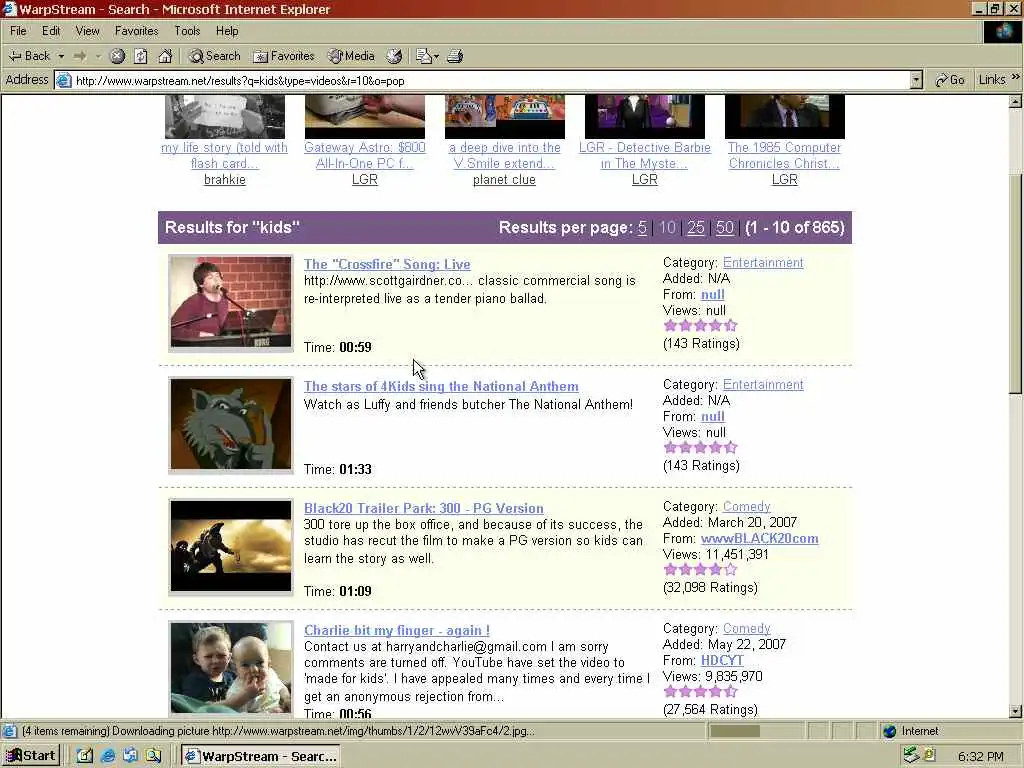The width and height of the screenshot is (1024, 768).
Task: Click the Mail toolbar icon
Action: pos(427,56)
